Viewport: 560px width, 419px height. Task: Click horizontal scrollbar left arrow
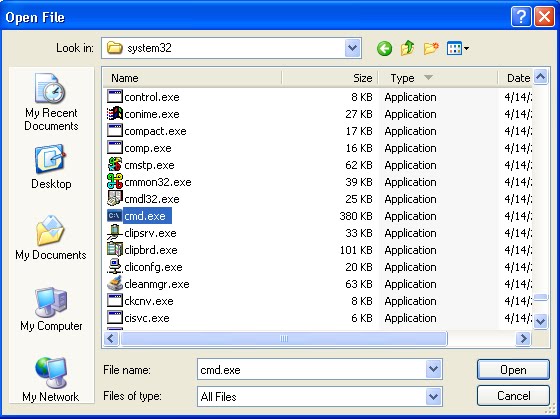coord(111,338)
